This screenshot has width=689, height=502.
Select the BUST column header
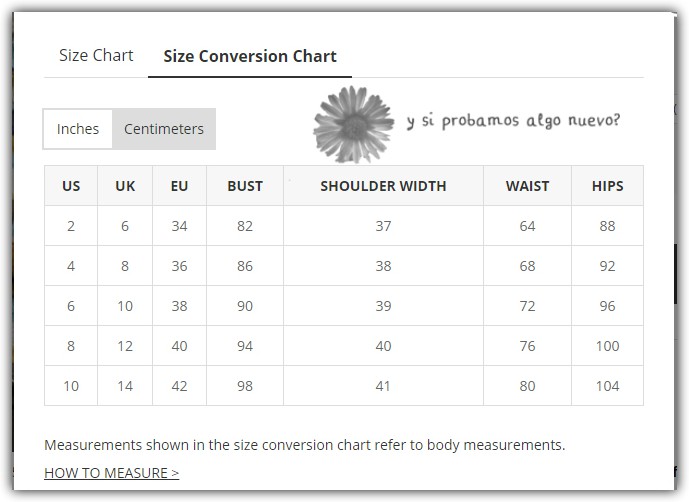click(x=245, y=186)
